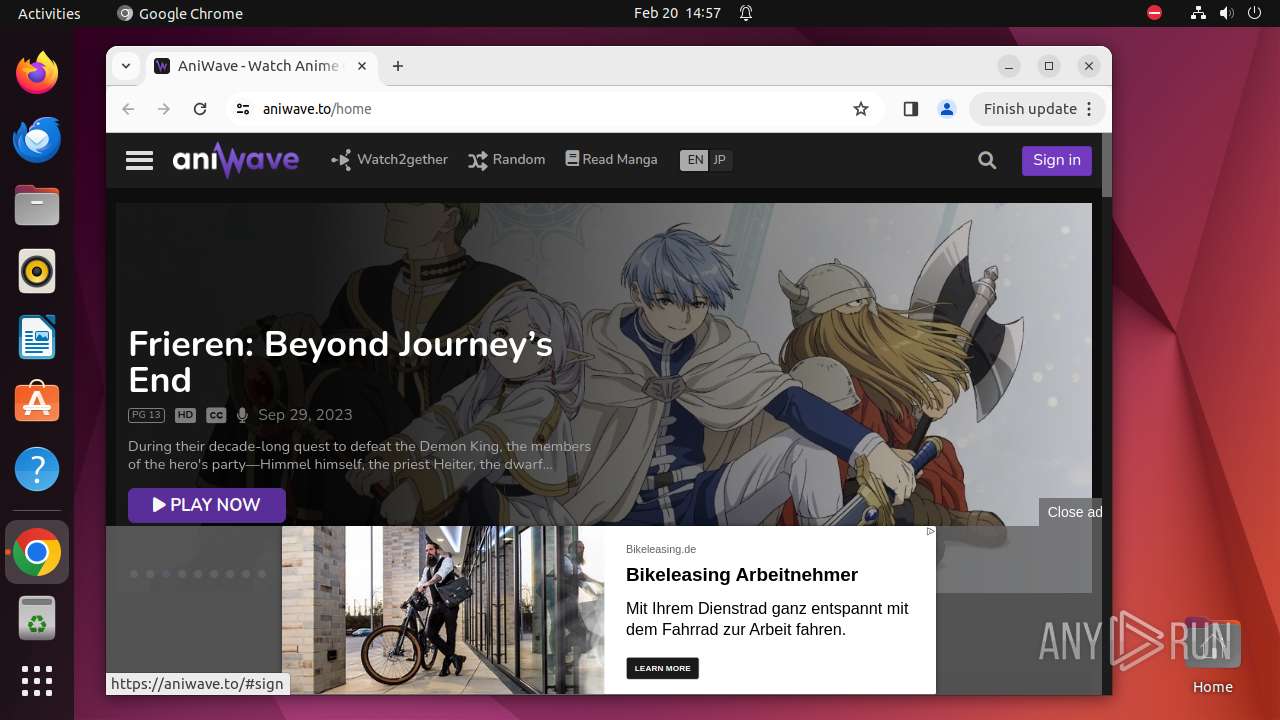
Task: Switch title language to EN
Action: [x=695, y=160]
